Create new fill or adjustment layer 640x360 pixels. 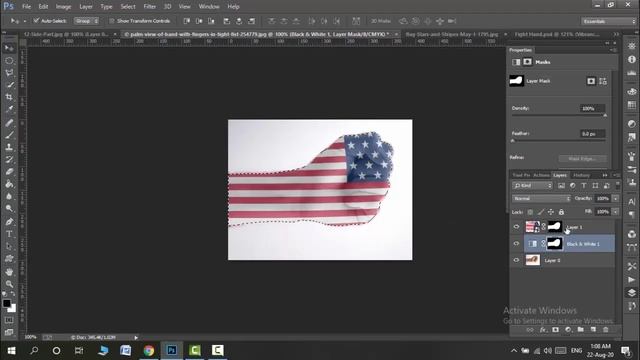point(568,330)
